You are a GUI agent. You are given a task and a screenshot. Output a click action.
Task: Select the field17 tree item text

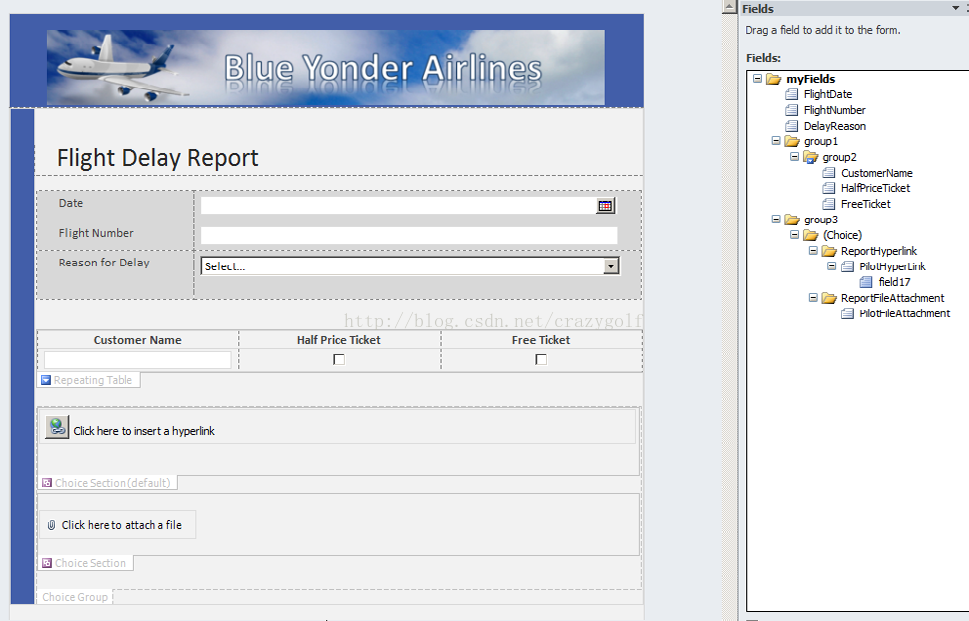894,282
